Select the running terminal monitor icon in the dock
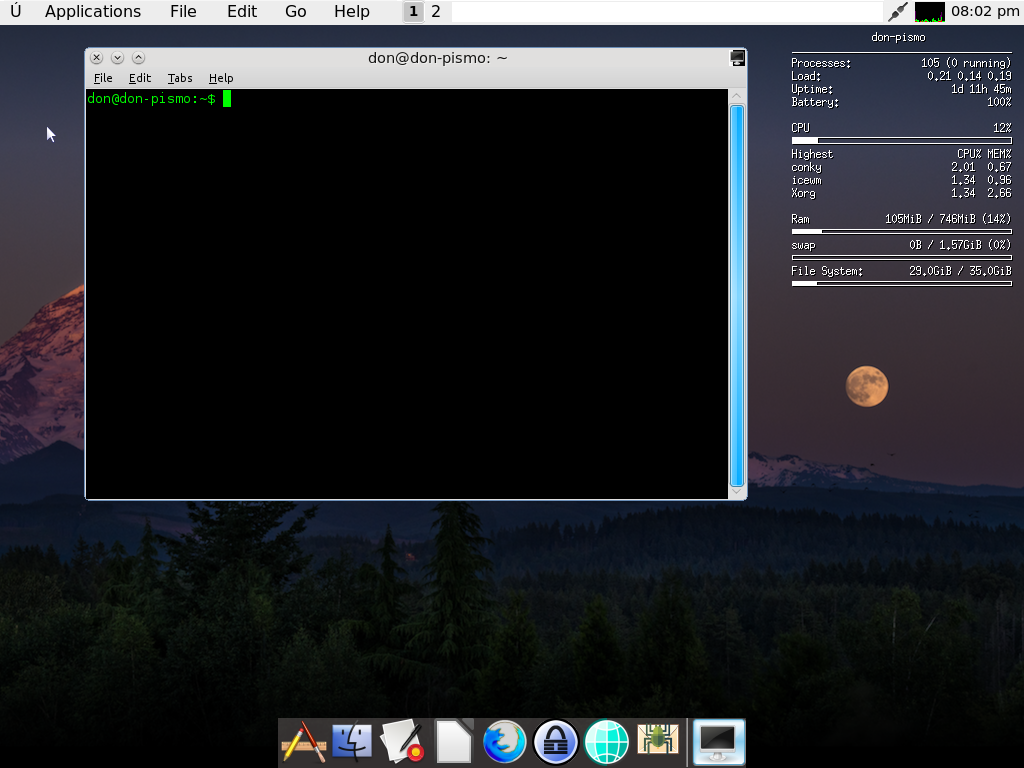Viewport: 1024px width, 768px height. 719,742
